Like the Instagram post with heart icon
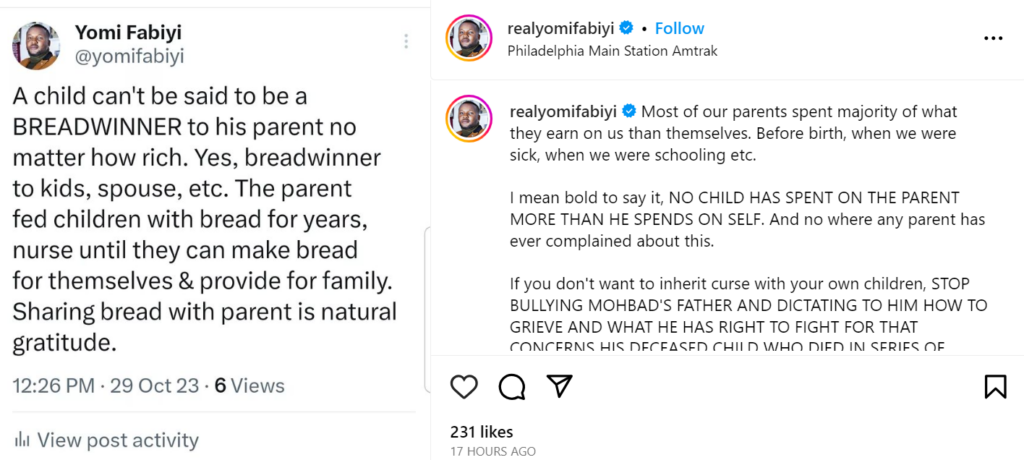The width and height of the screenshot is (1024, 460). pos(464,387)
